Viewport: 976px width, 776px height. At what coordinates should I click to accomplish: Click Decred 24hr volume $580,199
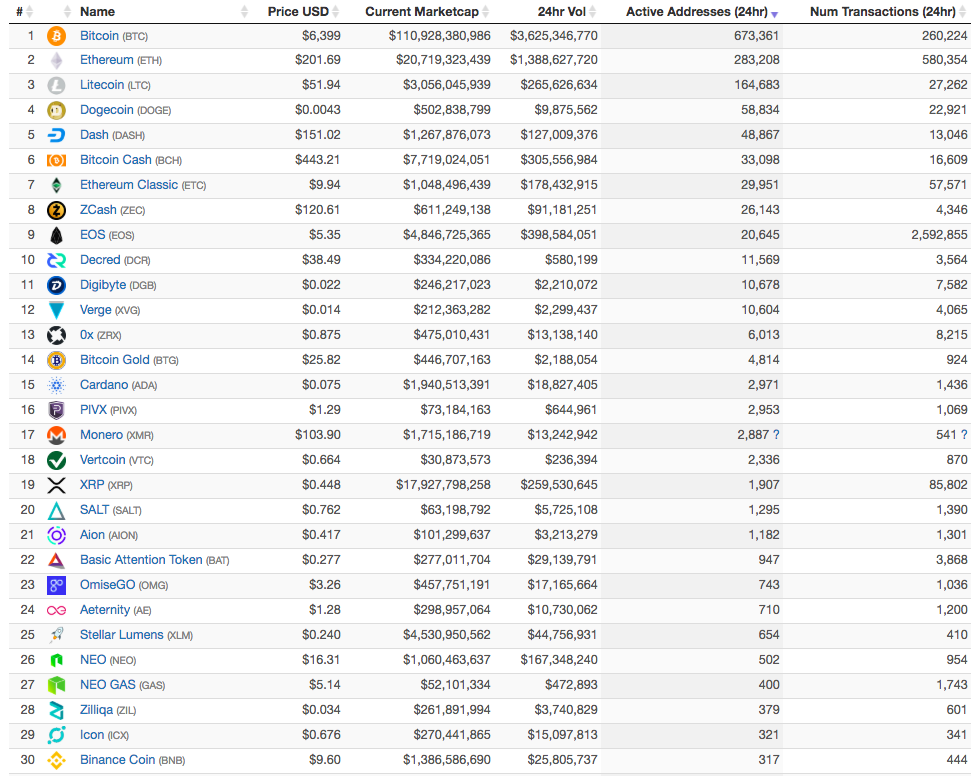point(571,259)
